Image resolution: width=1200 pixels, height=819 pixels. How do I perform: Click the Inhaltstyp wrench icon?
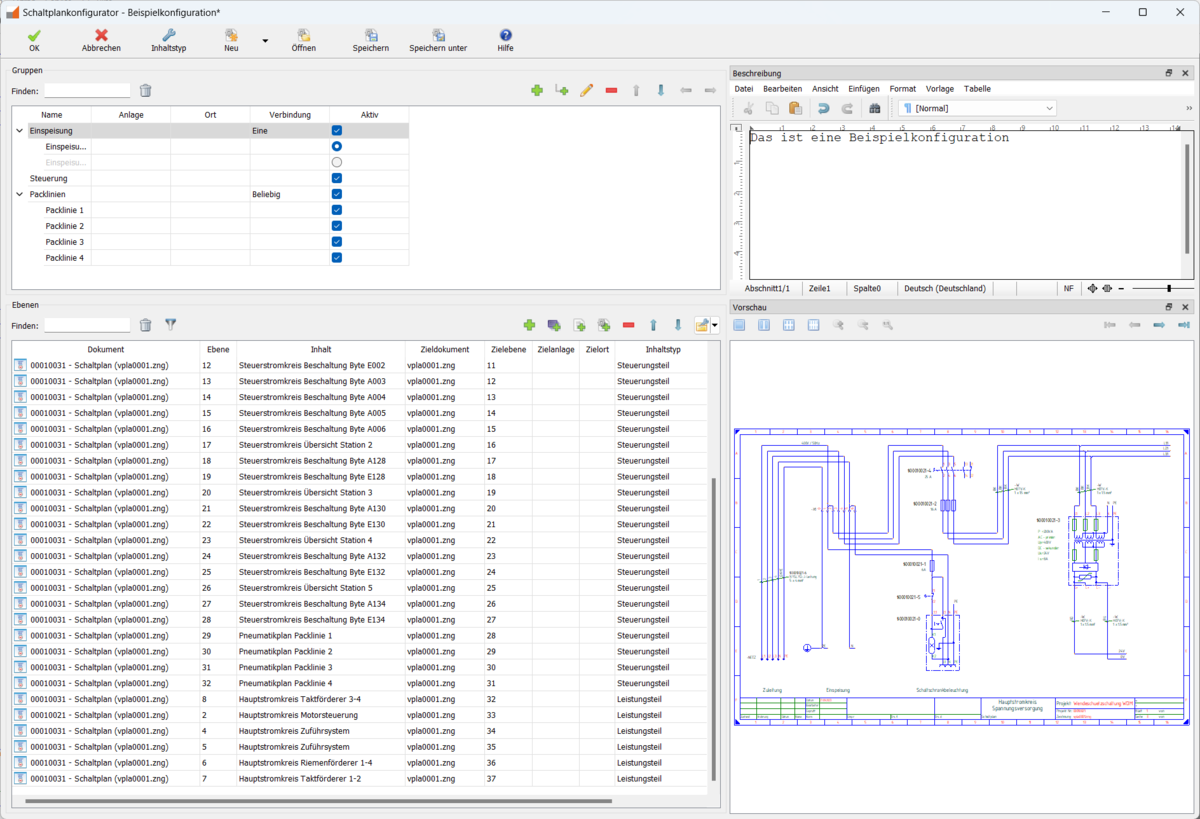tap(168, 35)
